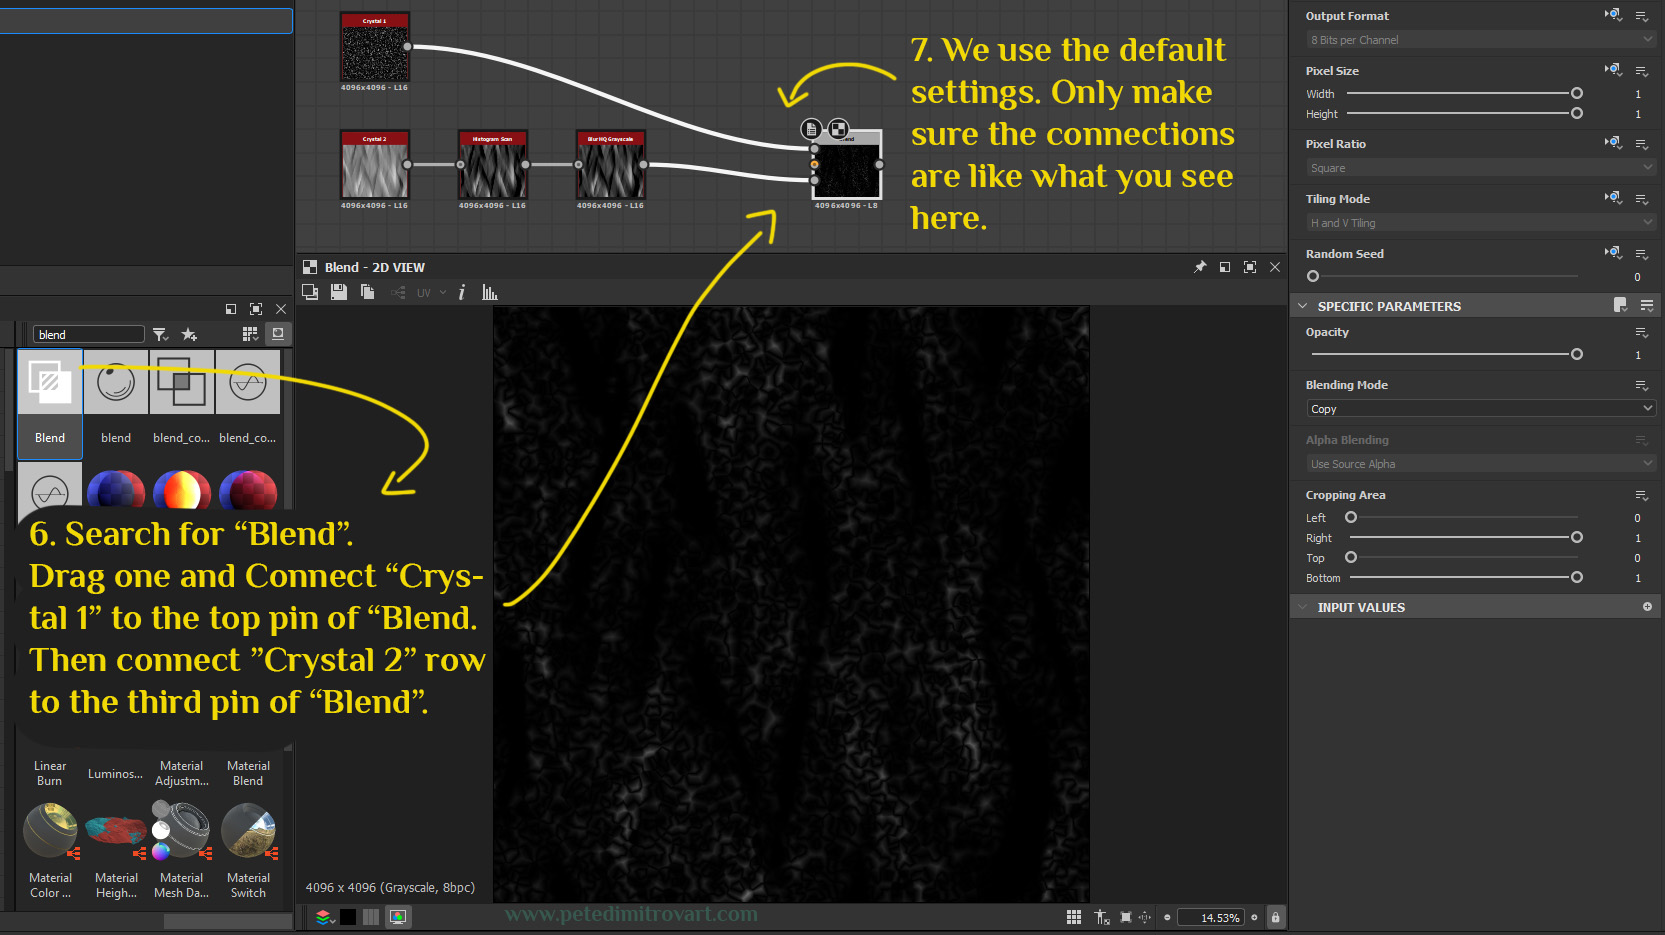The width and height of the screenshot is (1665, 935).
Task: Open the Random Seed parameter options menu
Action: click(1641, 254)
